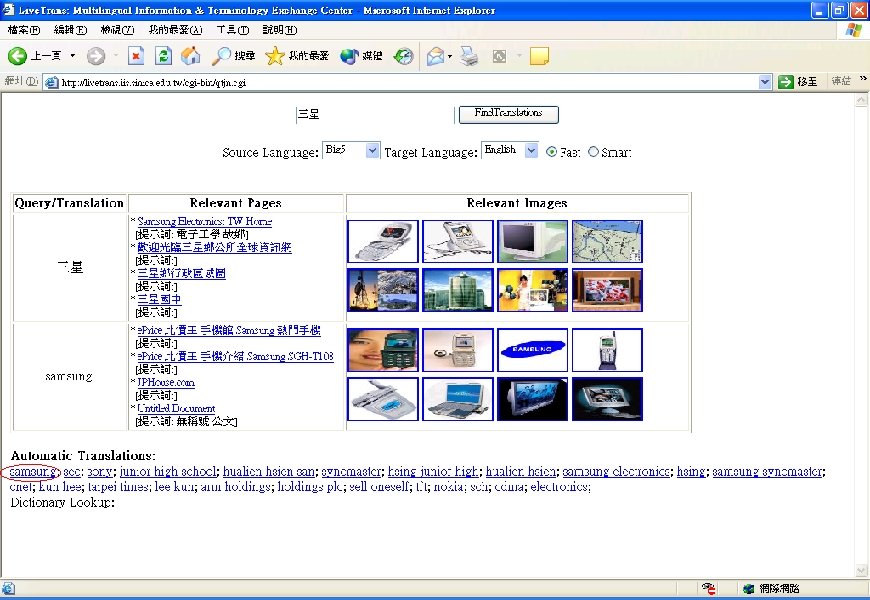The image size is (870, 600).
Task: Open the address bar URL dropdown arrow
Action: pos(765,82)
